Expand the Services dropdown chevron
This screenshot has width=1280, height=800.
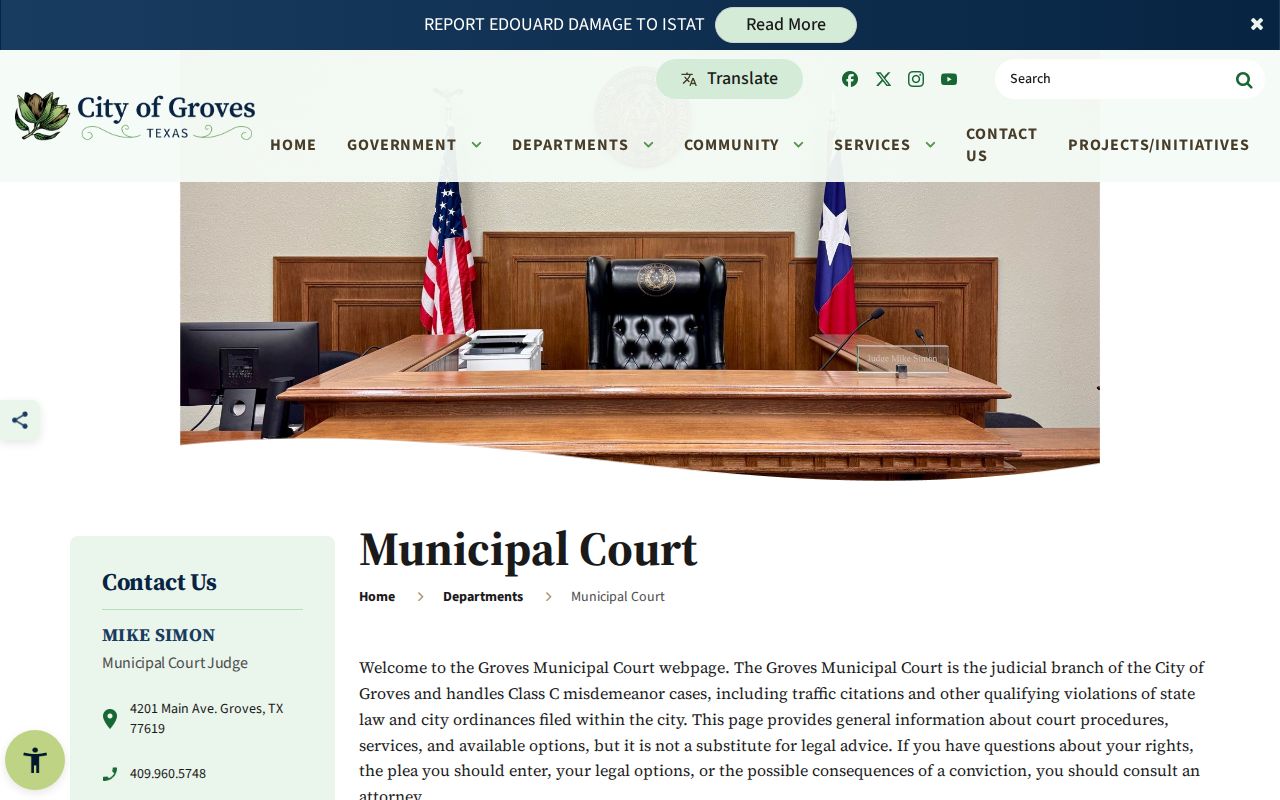pos(930,145)
